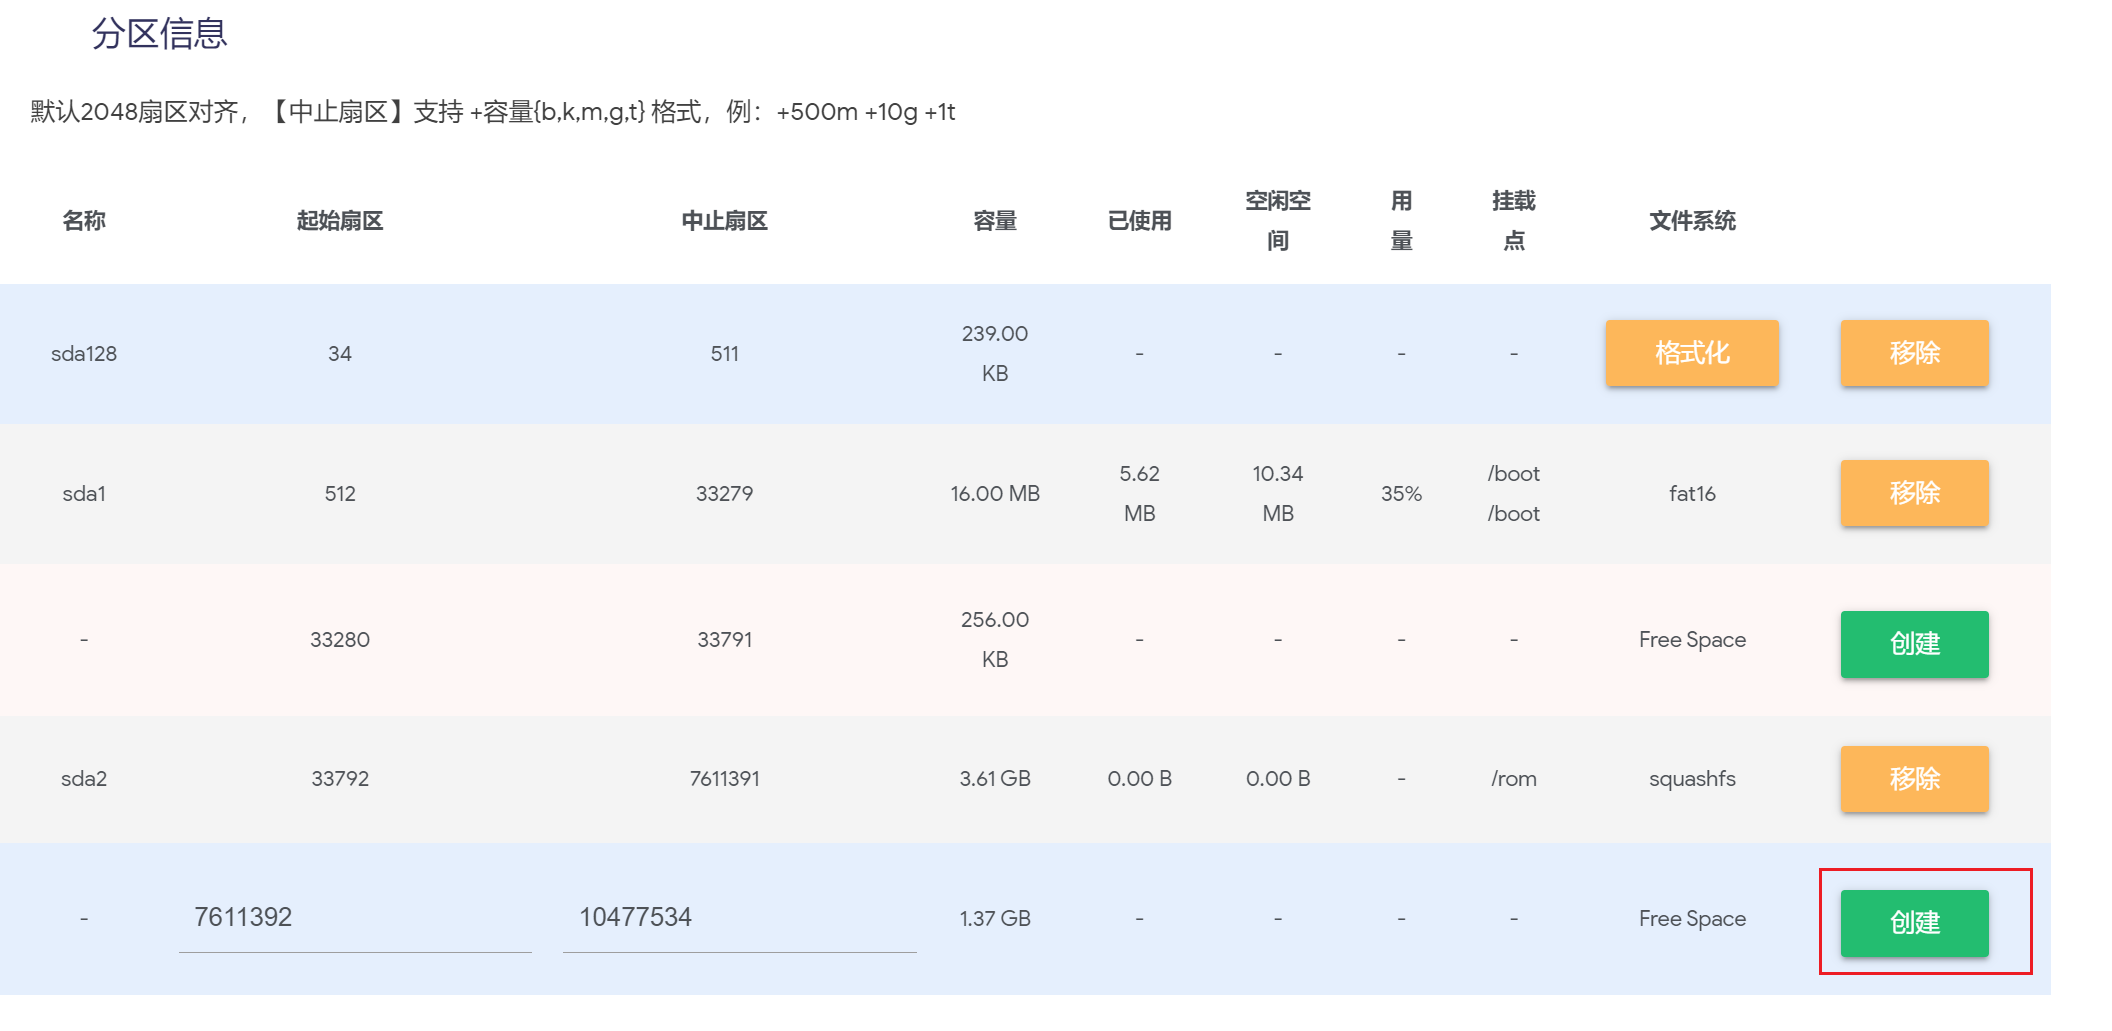
Task: Click the end sector field showing 10477534
Action: click(x=739, y=918)
